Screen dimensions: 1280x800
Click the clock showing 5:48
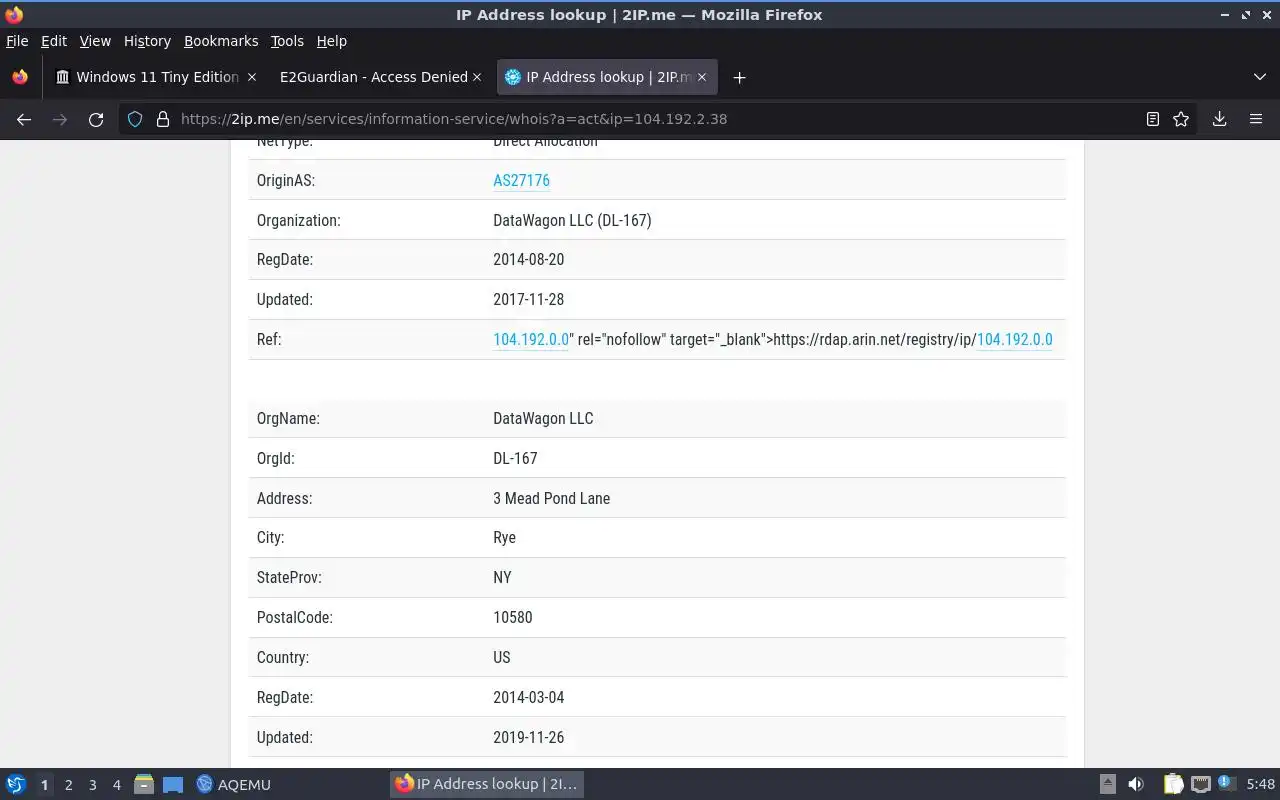[1261, 785]
